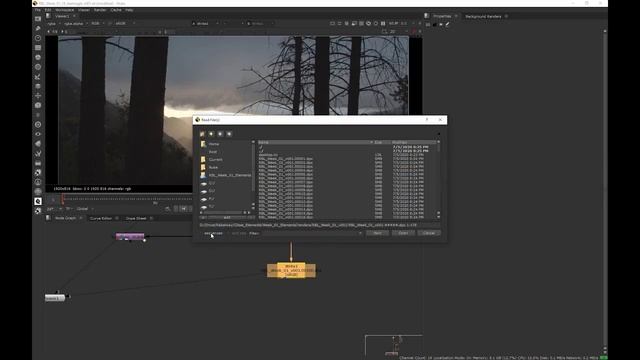Open the Draw nodes toolbar menu
The height and width of the screenshot is (360, 640).
point(38,28)
